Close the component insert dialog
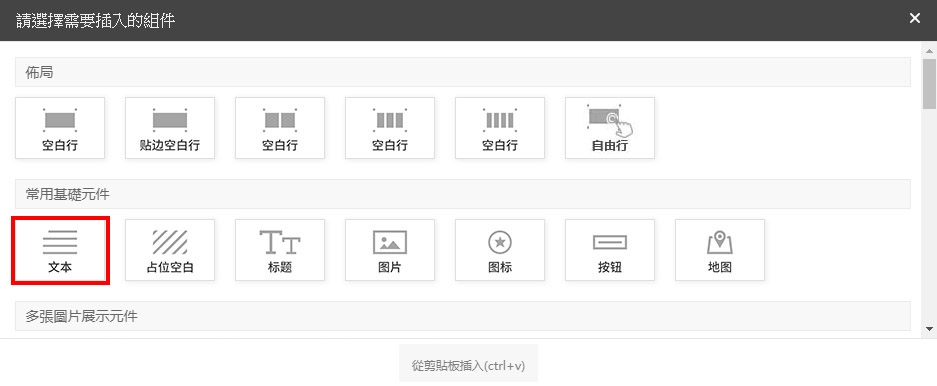 coord(914,19)
